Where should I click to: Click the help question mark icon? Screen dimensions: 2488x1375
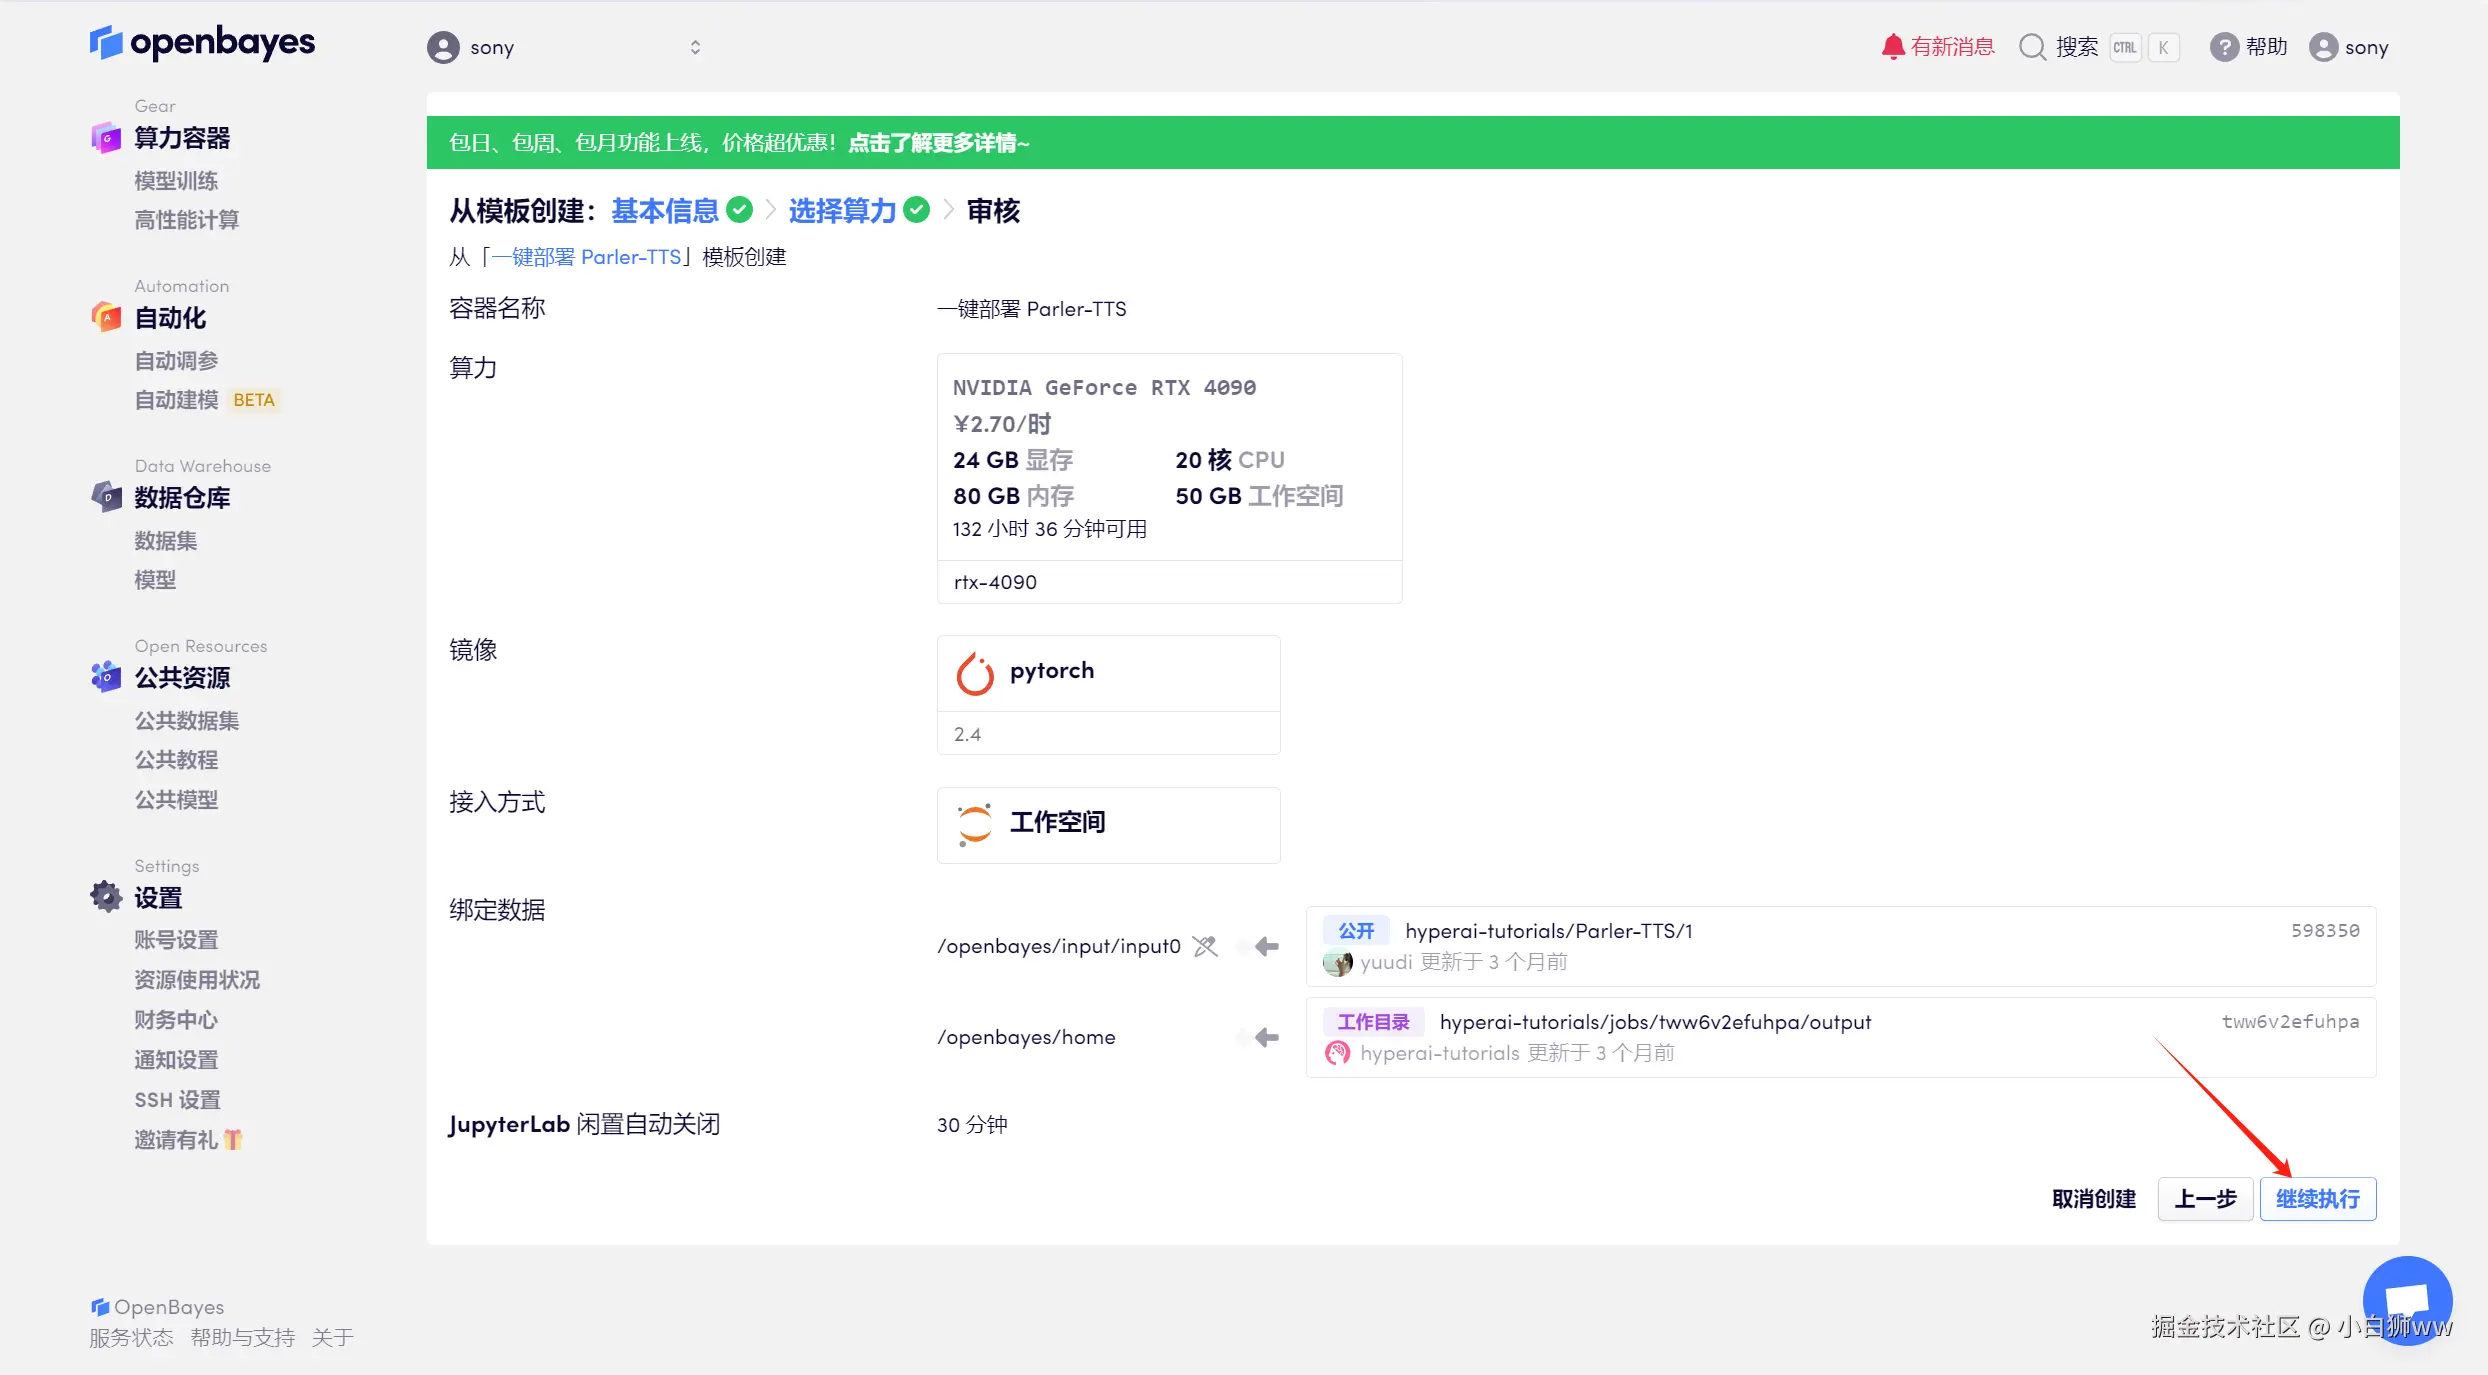tap(2223, 47)
